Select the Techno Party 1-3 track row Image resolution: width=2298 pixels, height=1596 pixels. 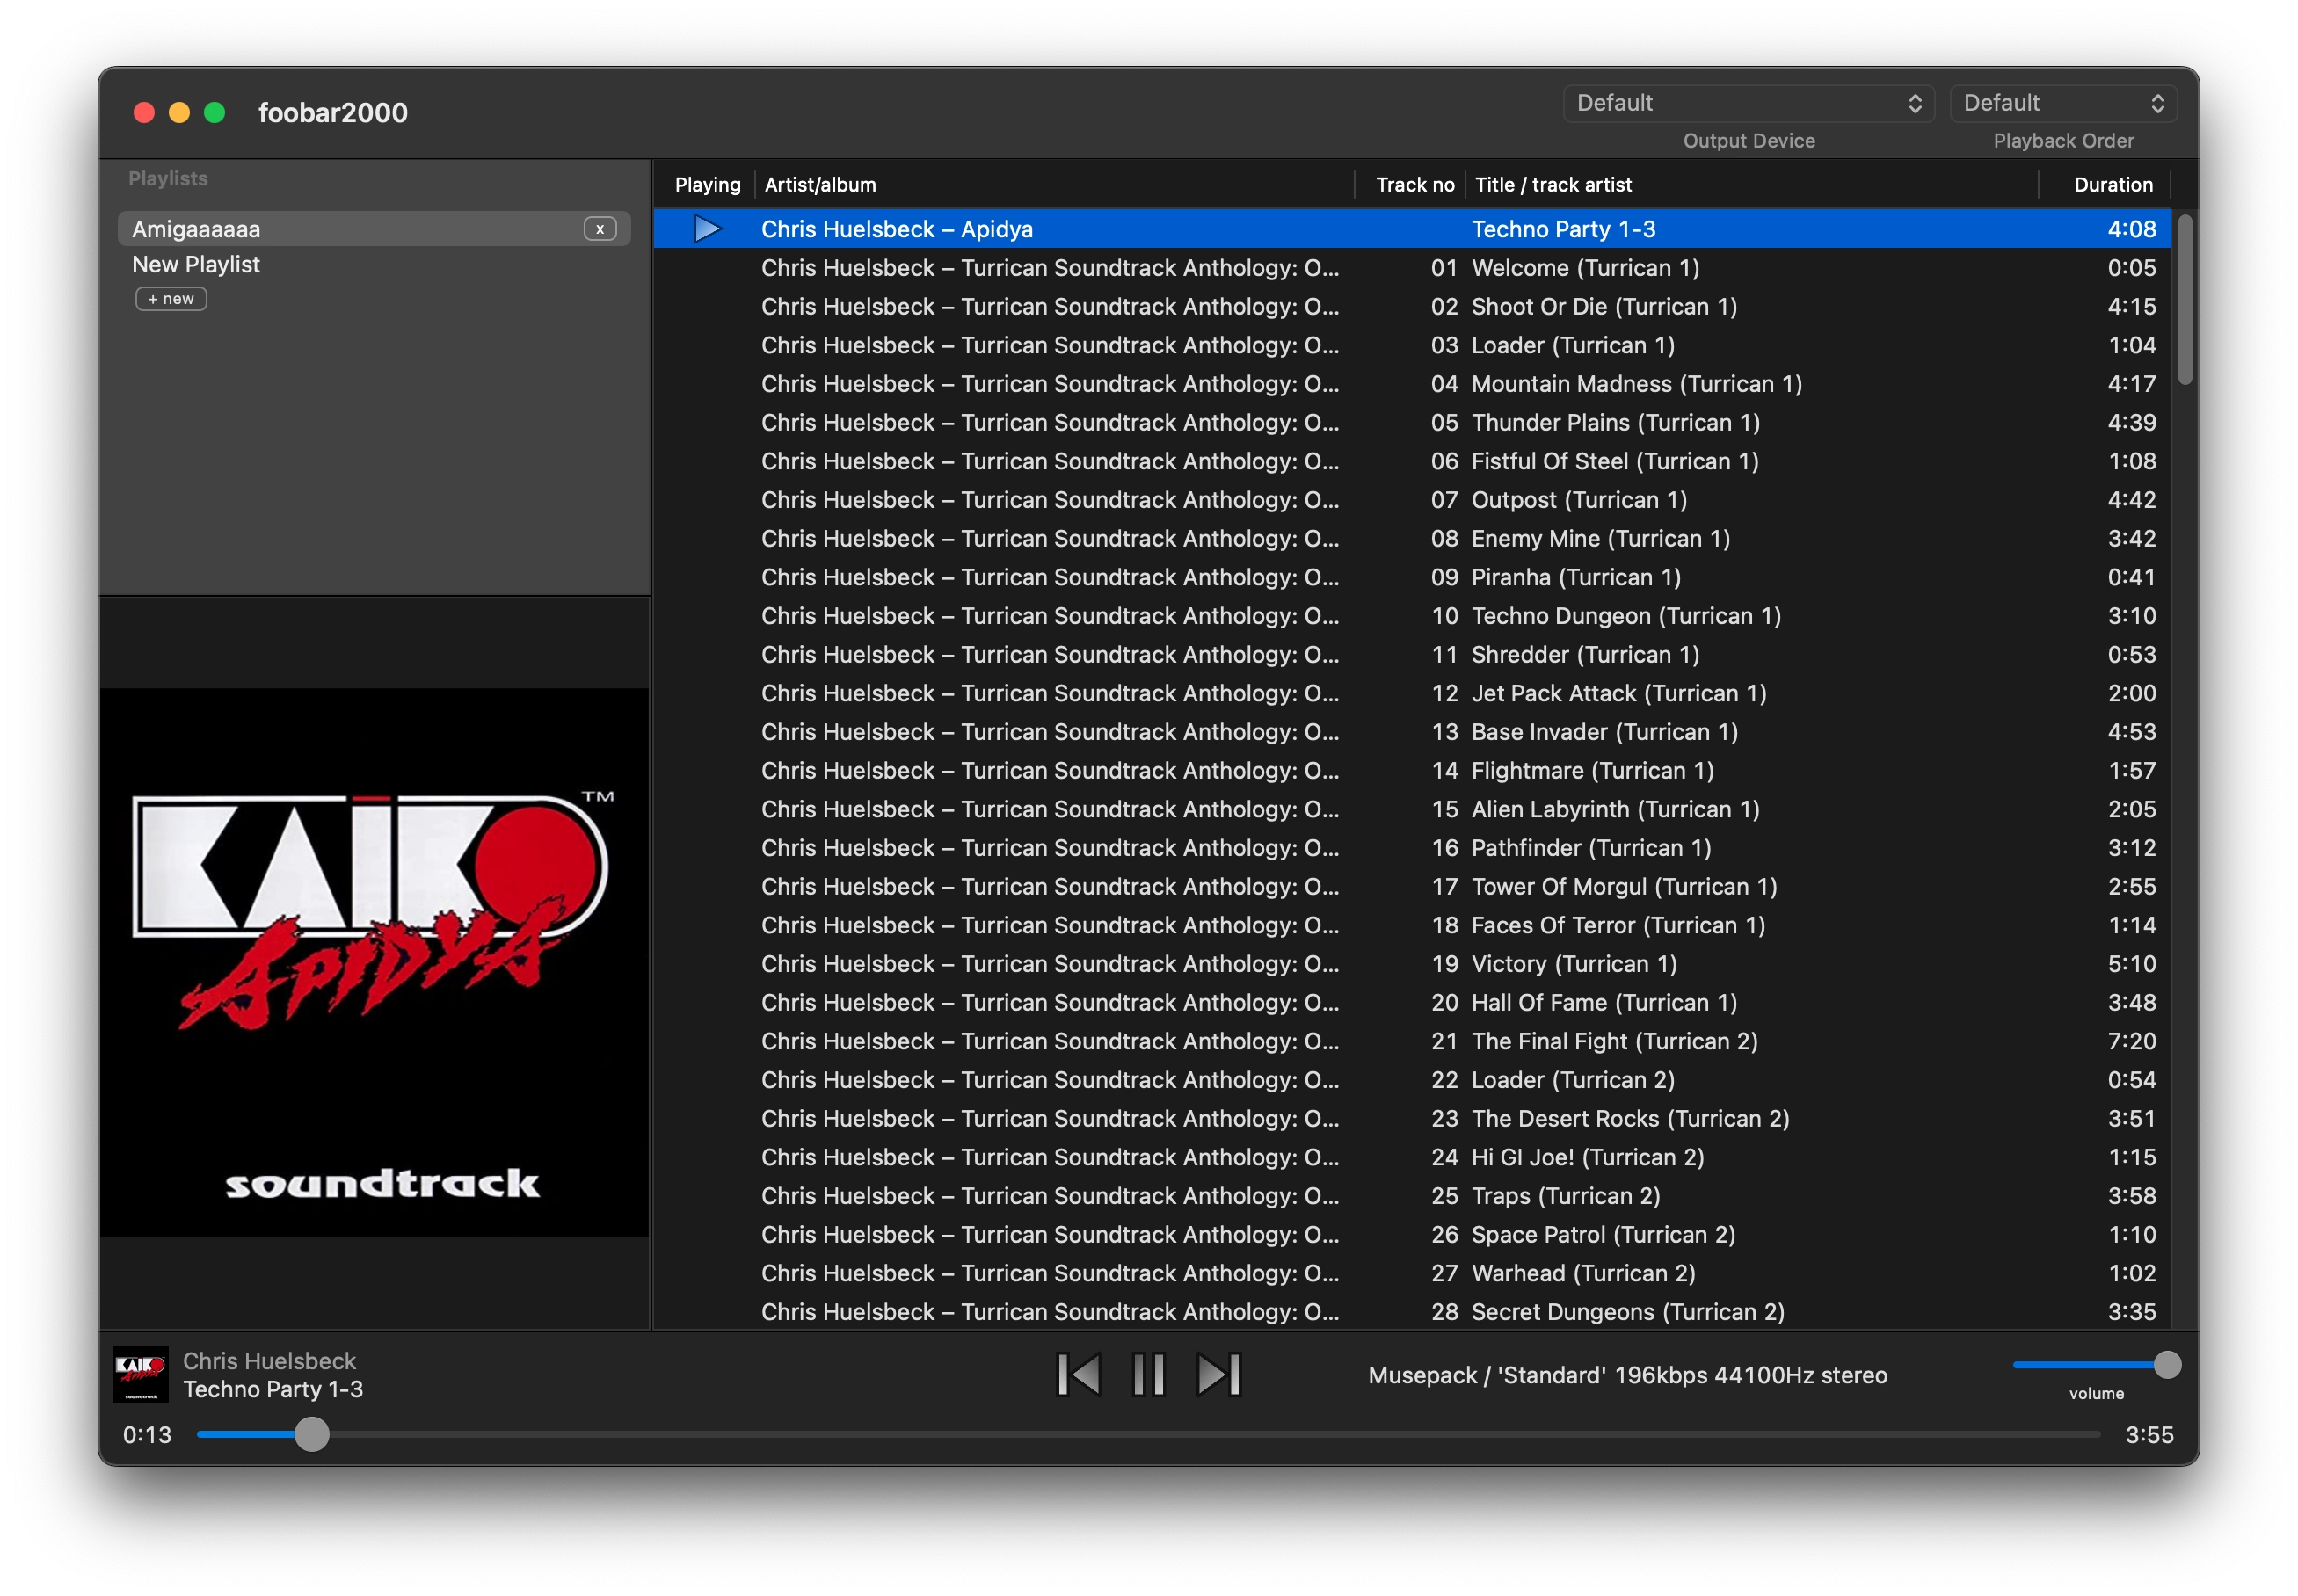click(1412, 229)
